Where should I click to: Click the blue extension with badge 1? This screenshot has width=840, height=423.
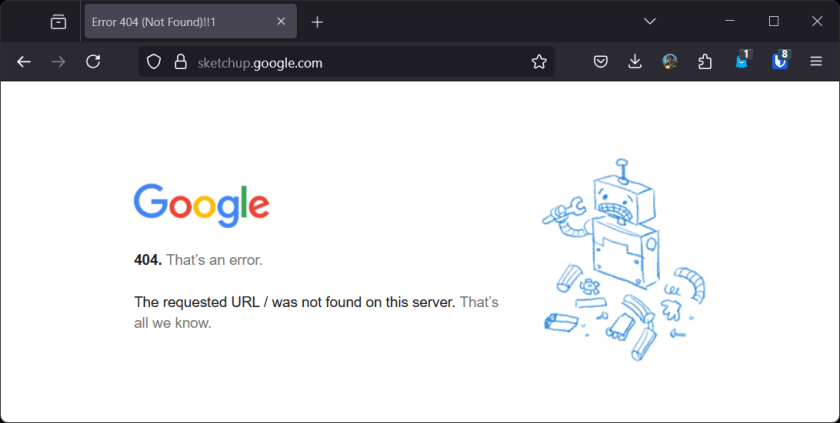742,61
